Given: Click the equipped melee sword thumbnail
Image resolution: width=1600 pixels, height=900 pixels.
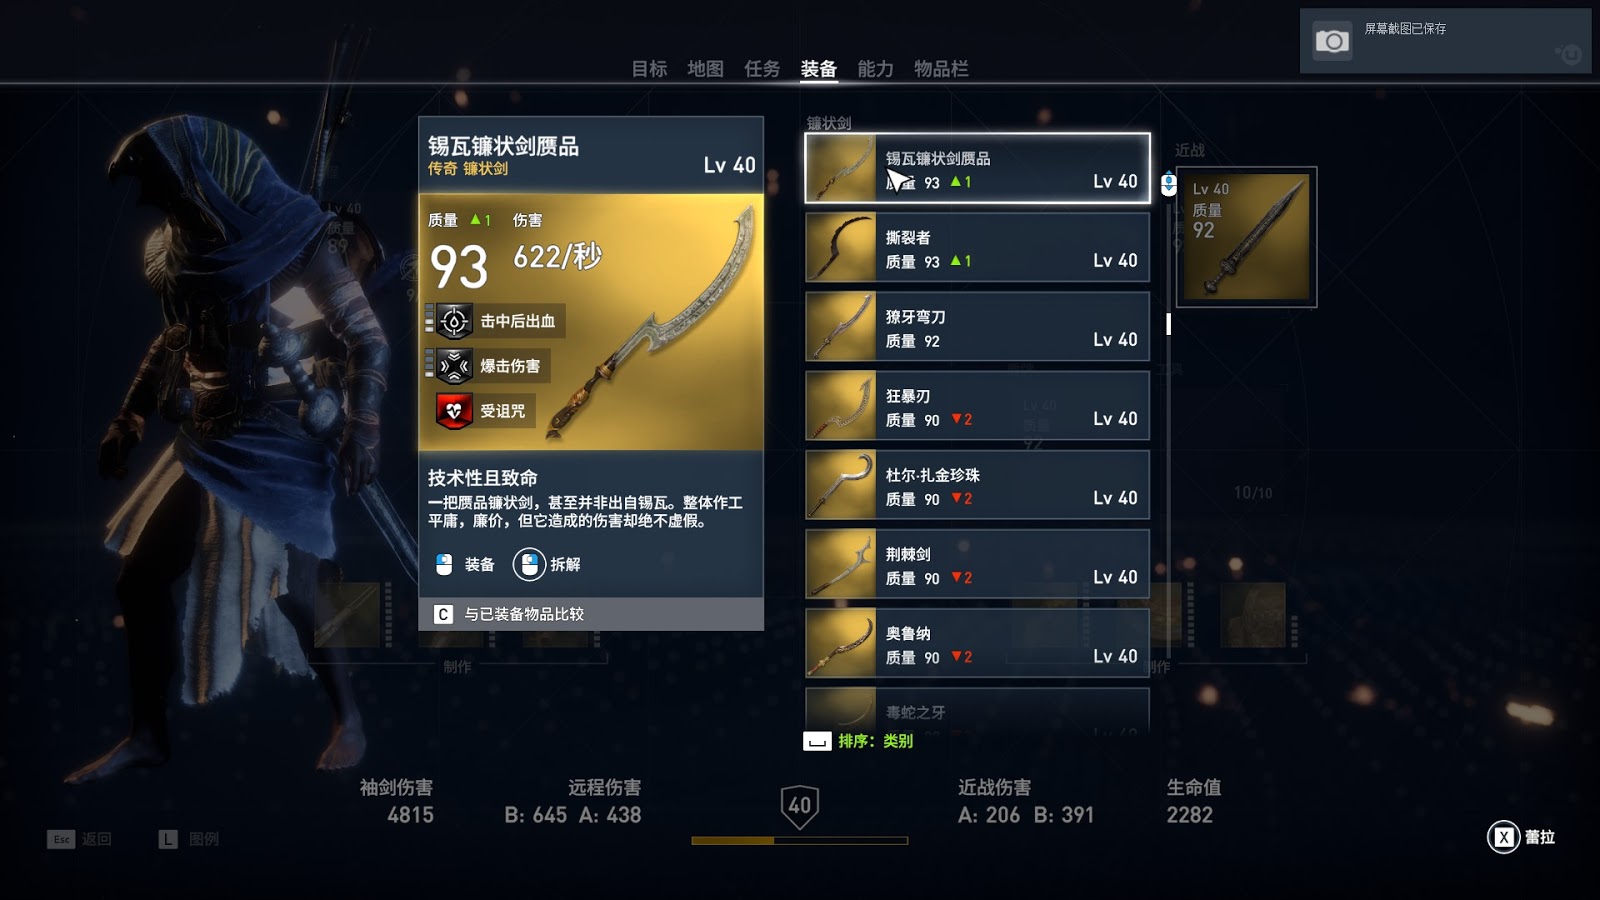Looking at the screenshot, I should [x=1246, y=237].
